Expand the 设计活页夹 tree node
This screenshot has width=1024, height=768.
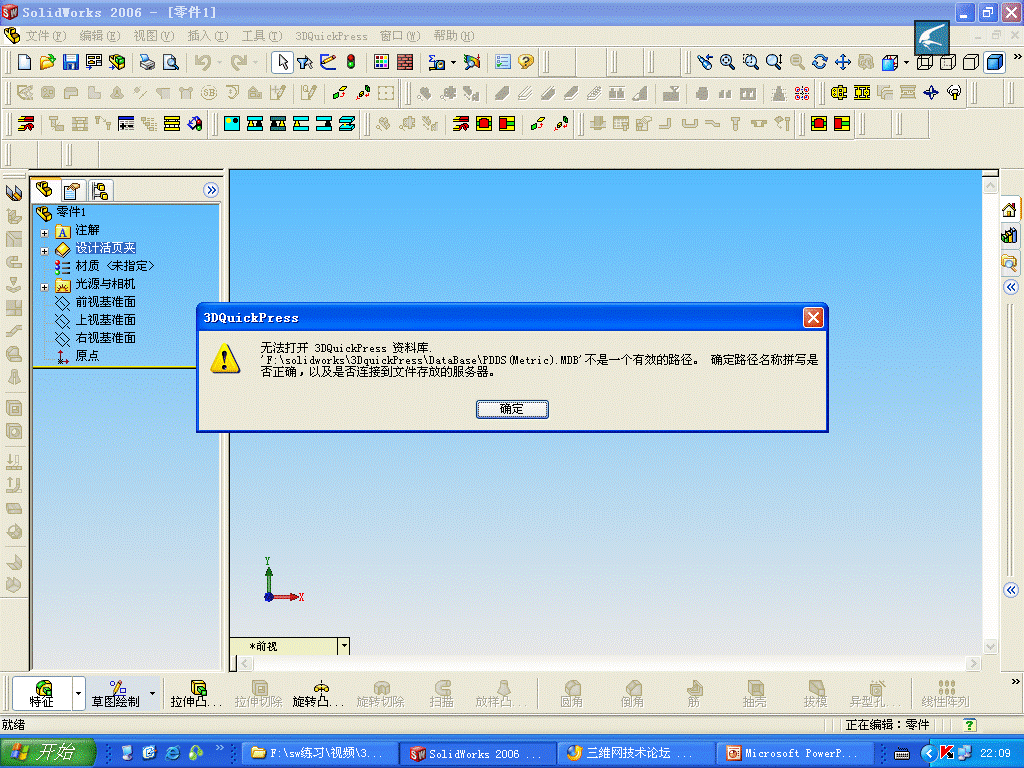(44, 251)
